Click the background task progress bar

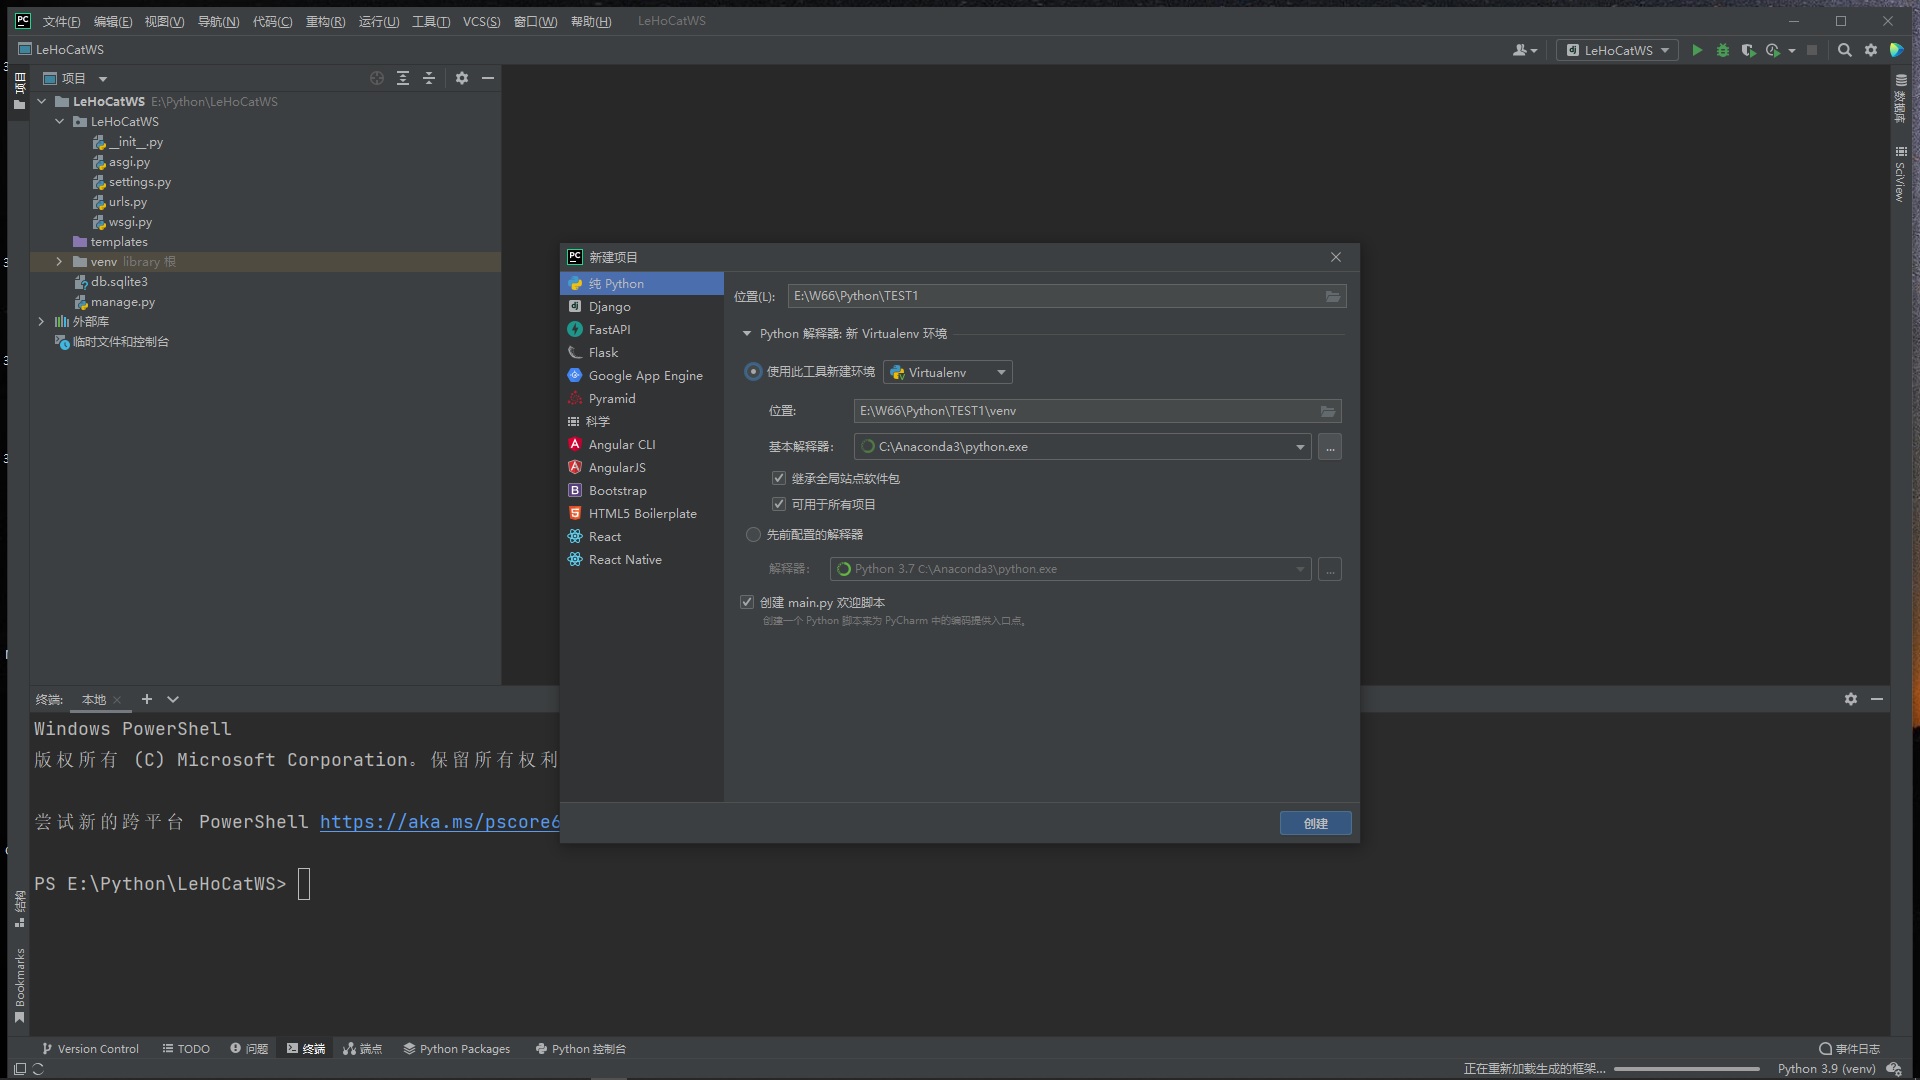click(x=1687, y=1069)
